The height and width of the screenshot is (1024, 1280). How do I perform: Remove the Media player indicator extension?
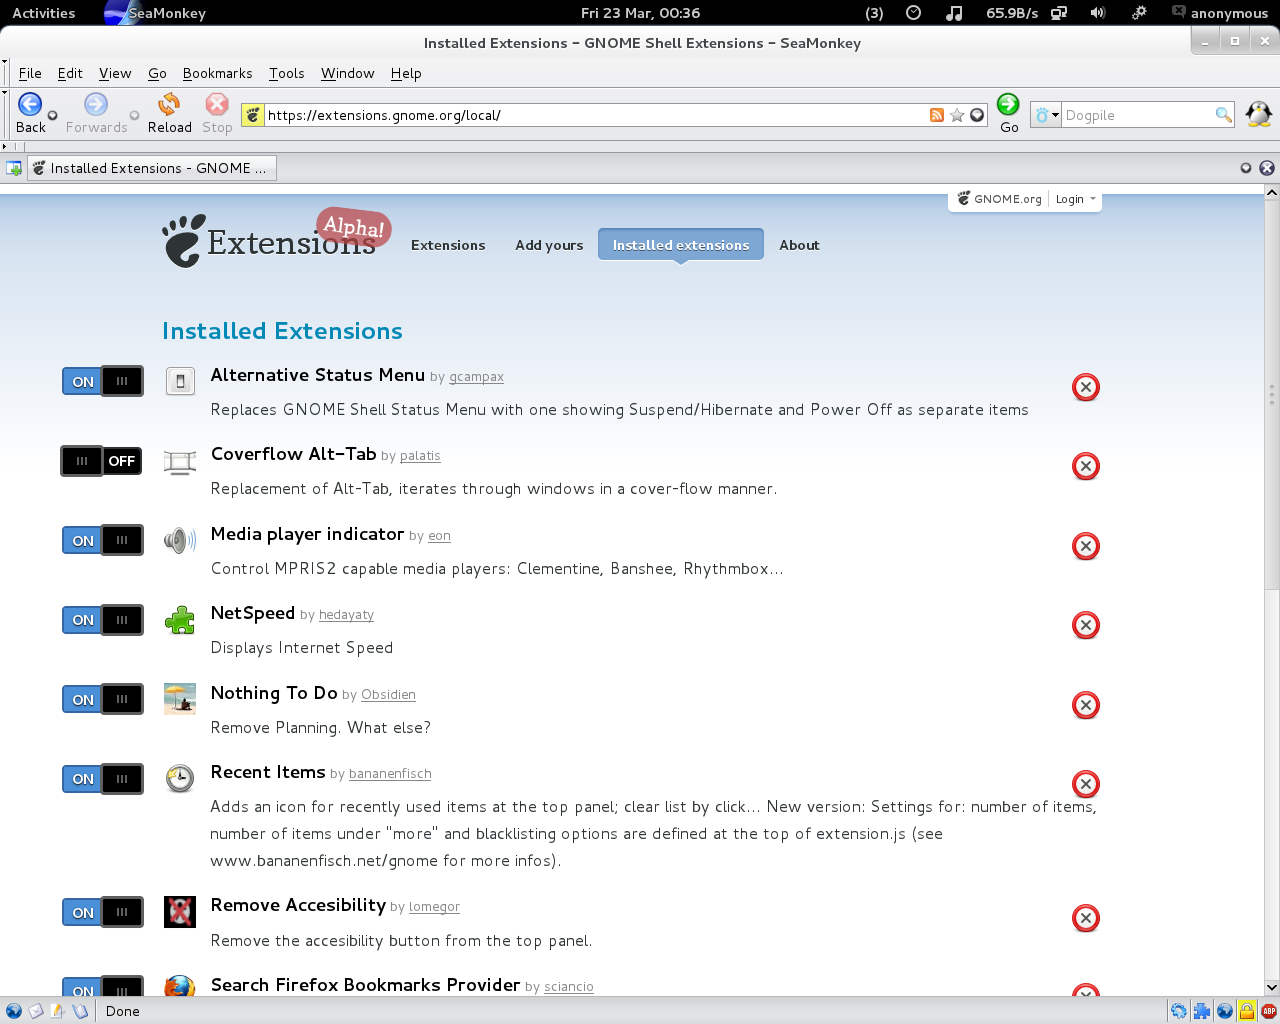(x=1086, y=546)
